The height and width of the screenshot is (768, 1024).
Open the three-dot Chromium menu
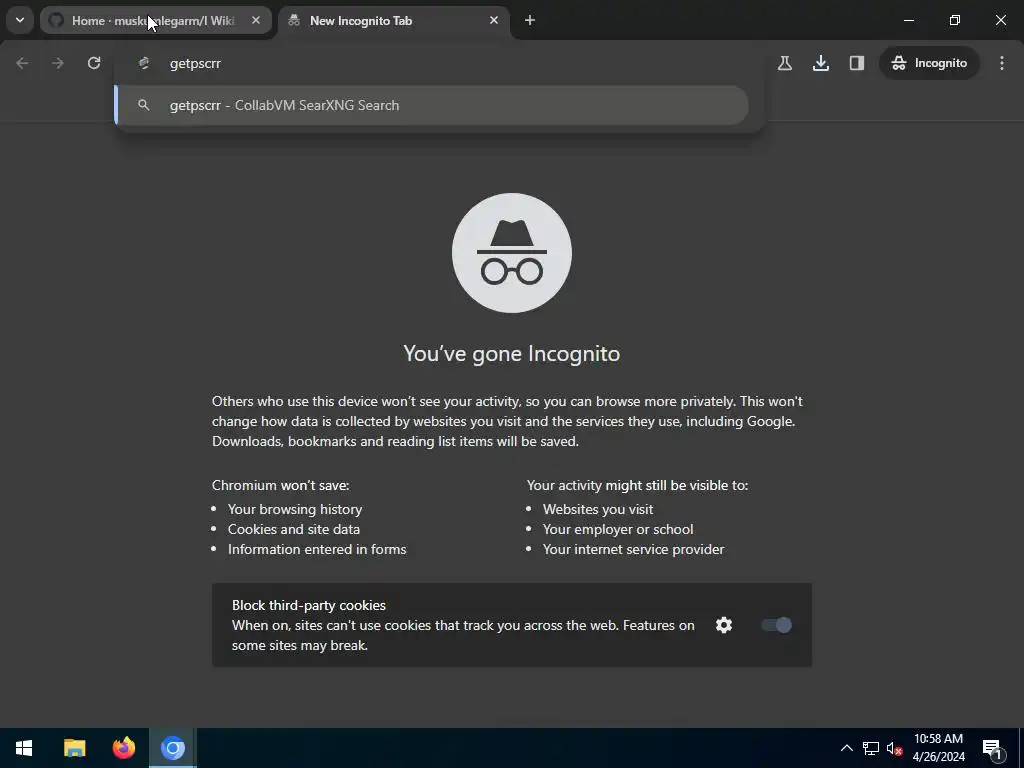pyautogui.click(x=1002, y=63)
